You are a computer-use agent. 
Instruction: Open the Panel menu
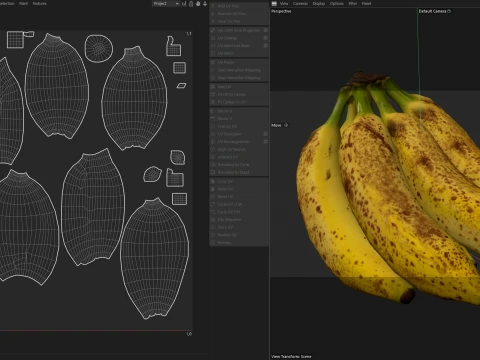pos(366,4)
